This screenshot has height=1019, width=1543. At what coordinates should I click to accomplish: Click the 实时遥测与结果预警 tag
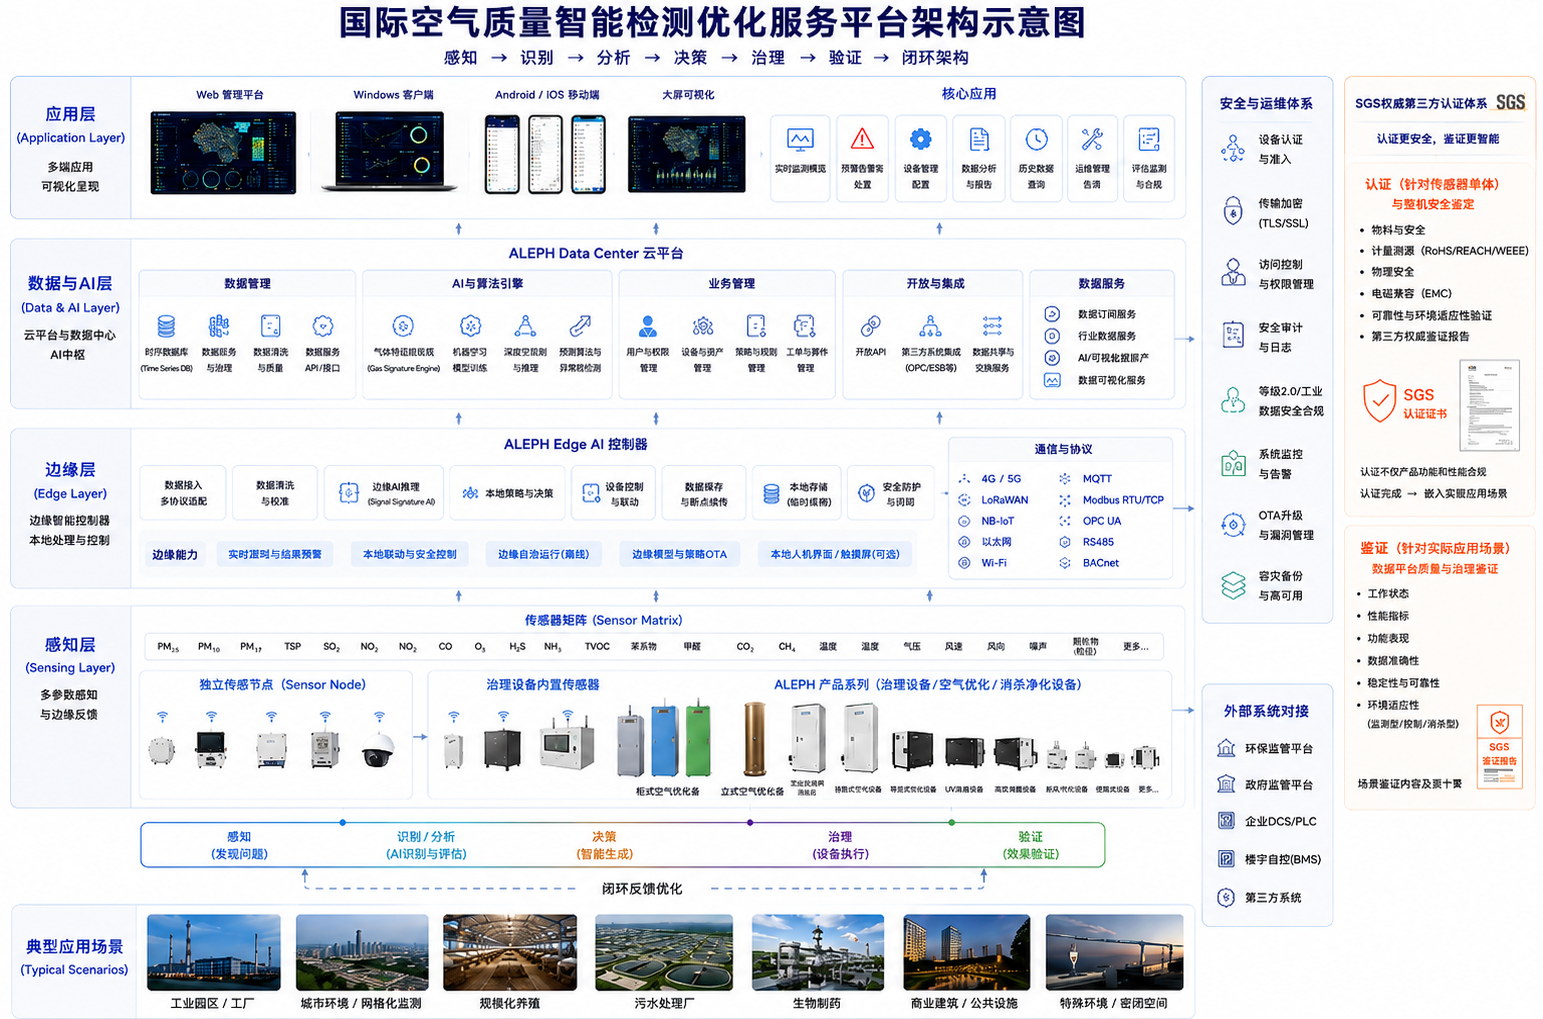point(275,554)
